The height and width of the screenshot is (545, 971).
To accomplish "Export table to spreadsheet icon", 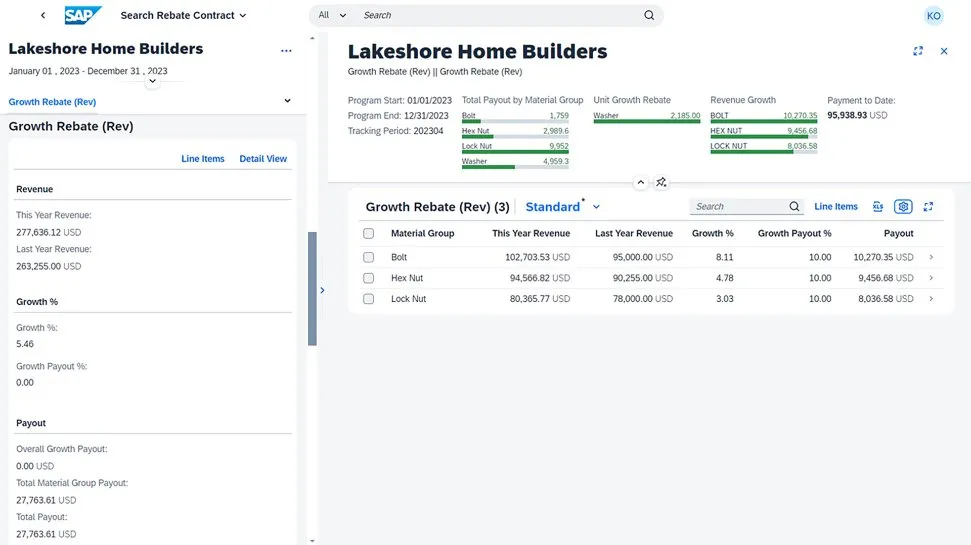I will click(x=877, y=206).
